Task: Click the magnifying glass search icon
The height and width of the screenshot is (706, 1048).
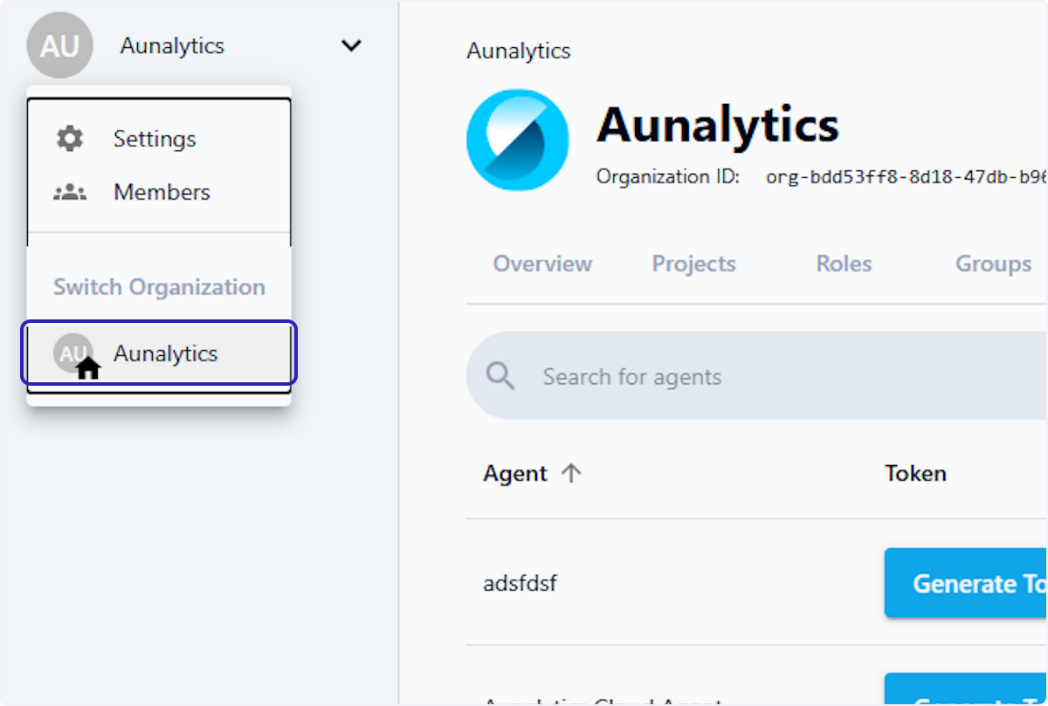Action: pyautogui.click(x=500, y=376)
